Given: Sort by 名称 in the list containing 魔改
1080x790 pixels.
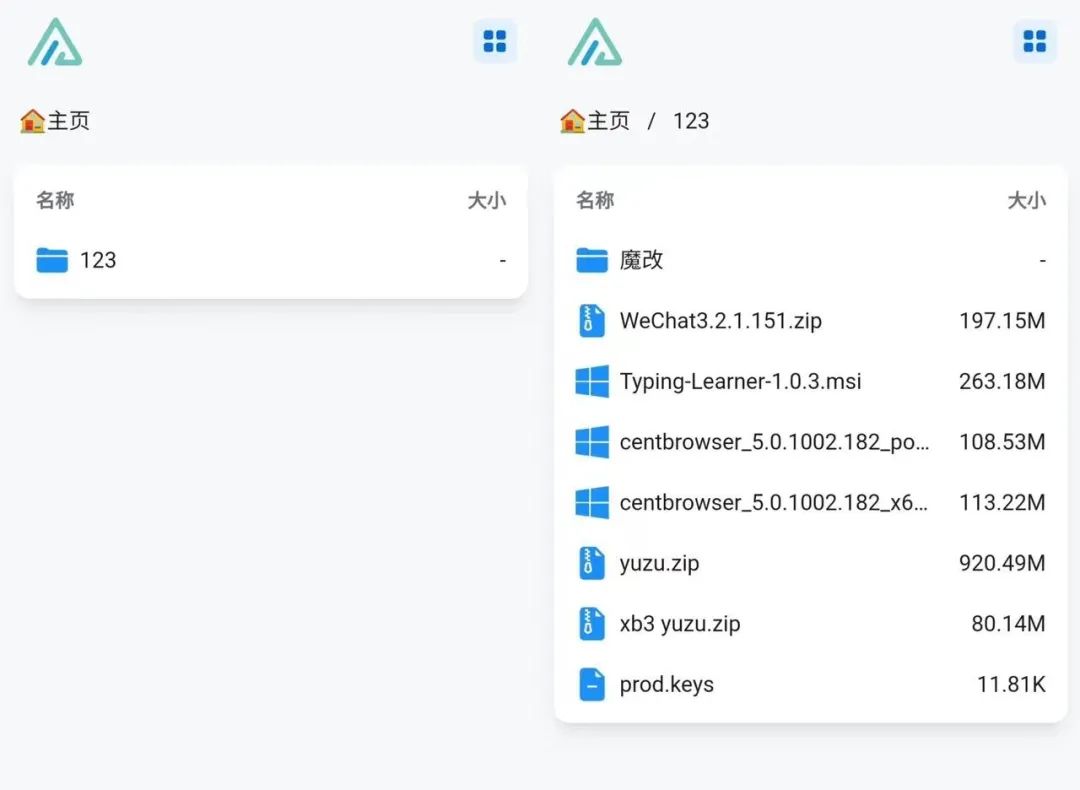Looking at the screenshot, I should coord(595,200).
